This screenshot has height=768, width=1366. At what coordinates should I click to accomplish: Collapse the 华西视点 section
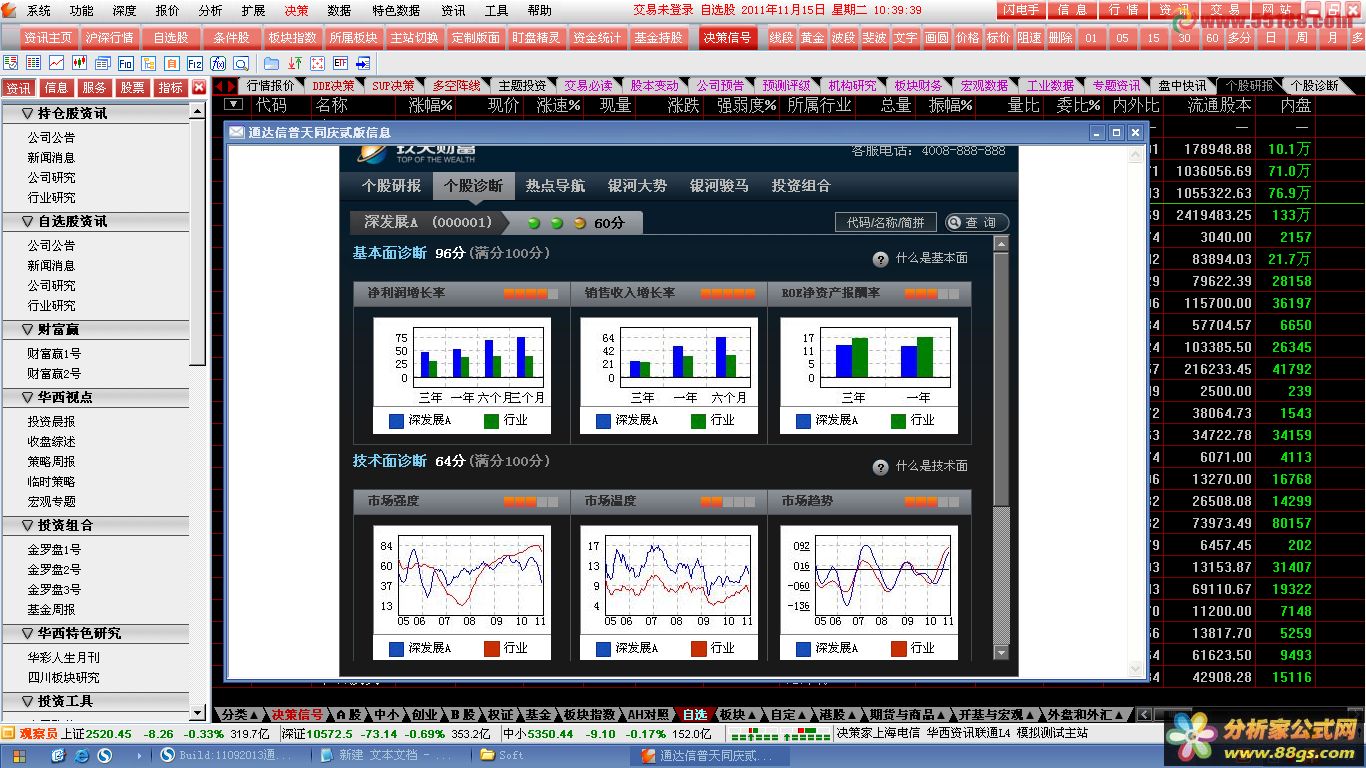(x=27, y=397)
